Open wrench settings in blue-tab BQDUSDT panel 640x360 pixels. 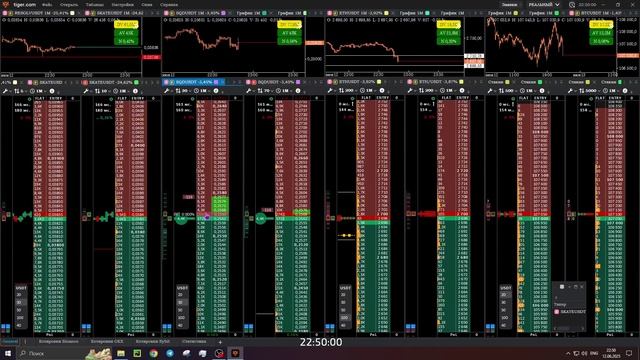point(167,91)
